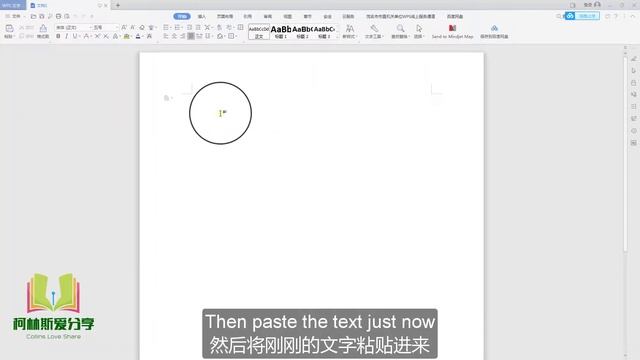Click the decrease indent icon
640x360 pixels.
pyautogui.click(x=189, y=27)
